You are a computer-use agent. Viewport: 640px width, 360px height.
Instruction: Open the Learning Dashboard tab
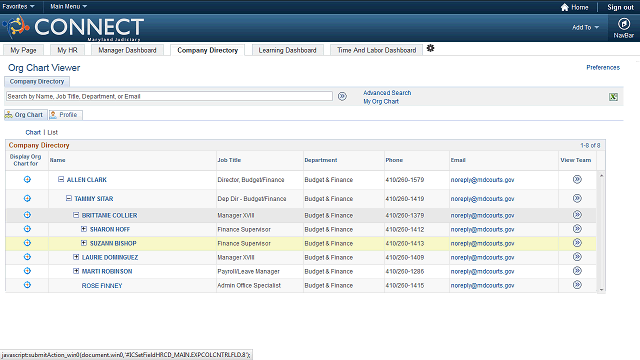pyautogui.click(x=287, y=50)
